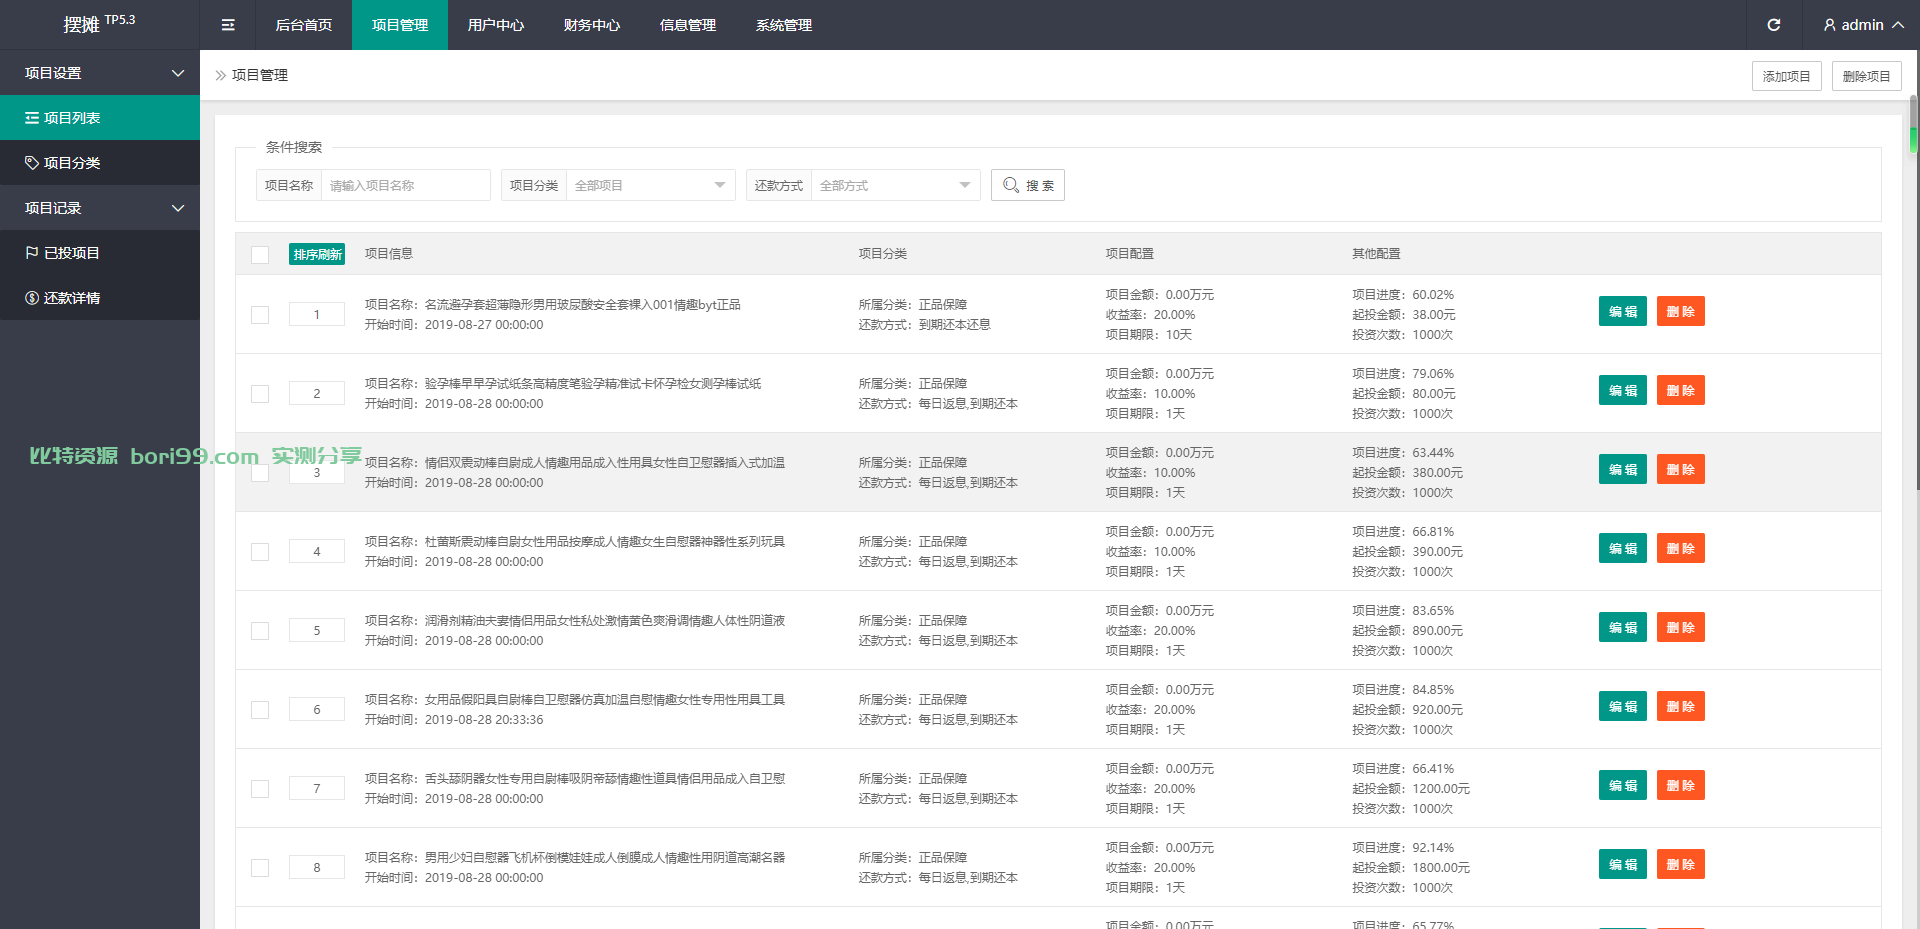
Task: Click the admin user icon
Action: tap(1830, 25)
